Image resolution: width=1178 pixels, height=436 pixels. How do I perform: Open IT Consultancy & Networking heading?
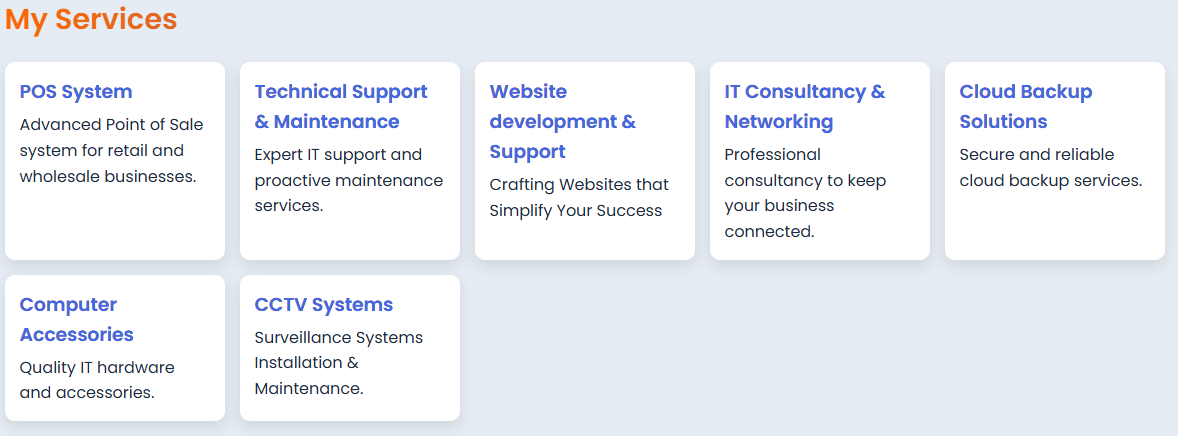805,107
